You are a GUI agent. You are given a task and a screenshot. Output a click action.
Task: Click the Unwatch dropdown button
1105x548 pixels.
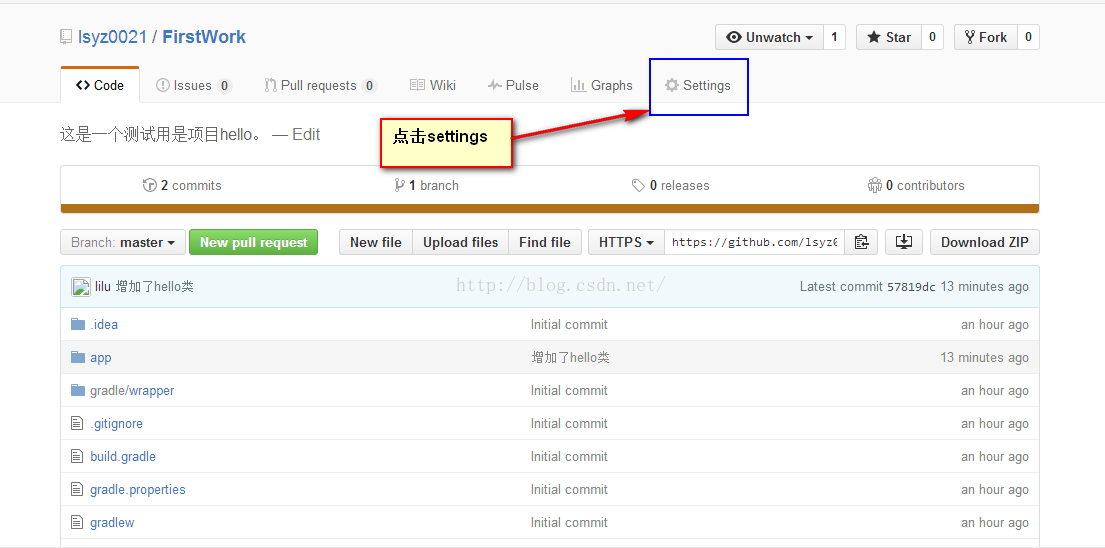[x=770, y=37]
